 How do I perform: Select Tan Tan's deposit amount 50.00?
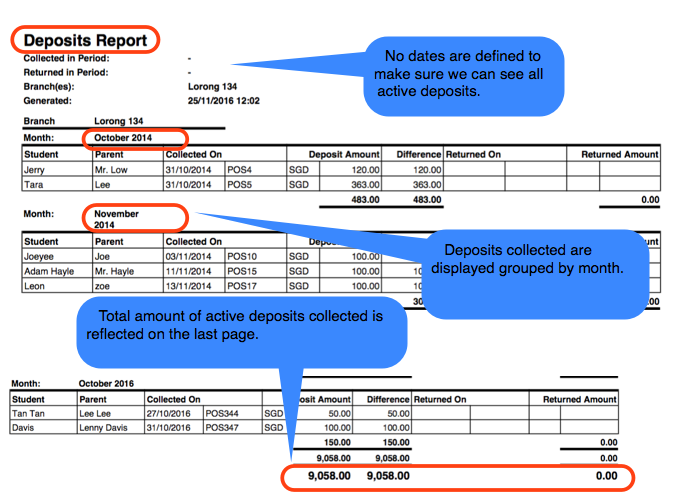click(x=340, y=413)
